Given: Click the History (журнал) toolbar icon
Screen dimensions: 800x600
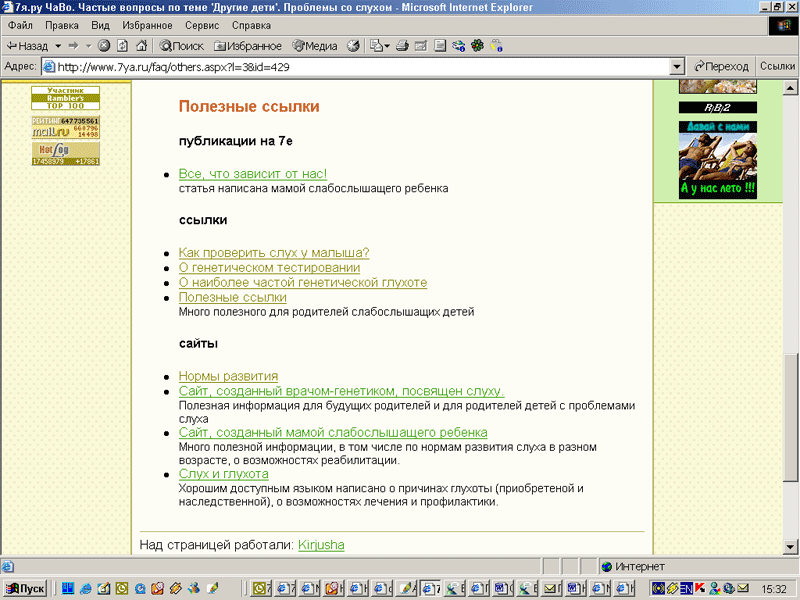Looking at the screenshot, I should click(x=353, y=46).
